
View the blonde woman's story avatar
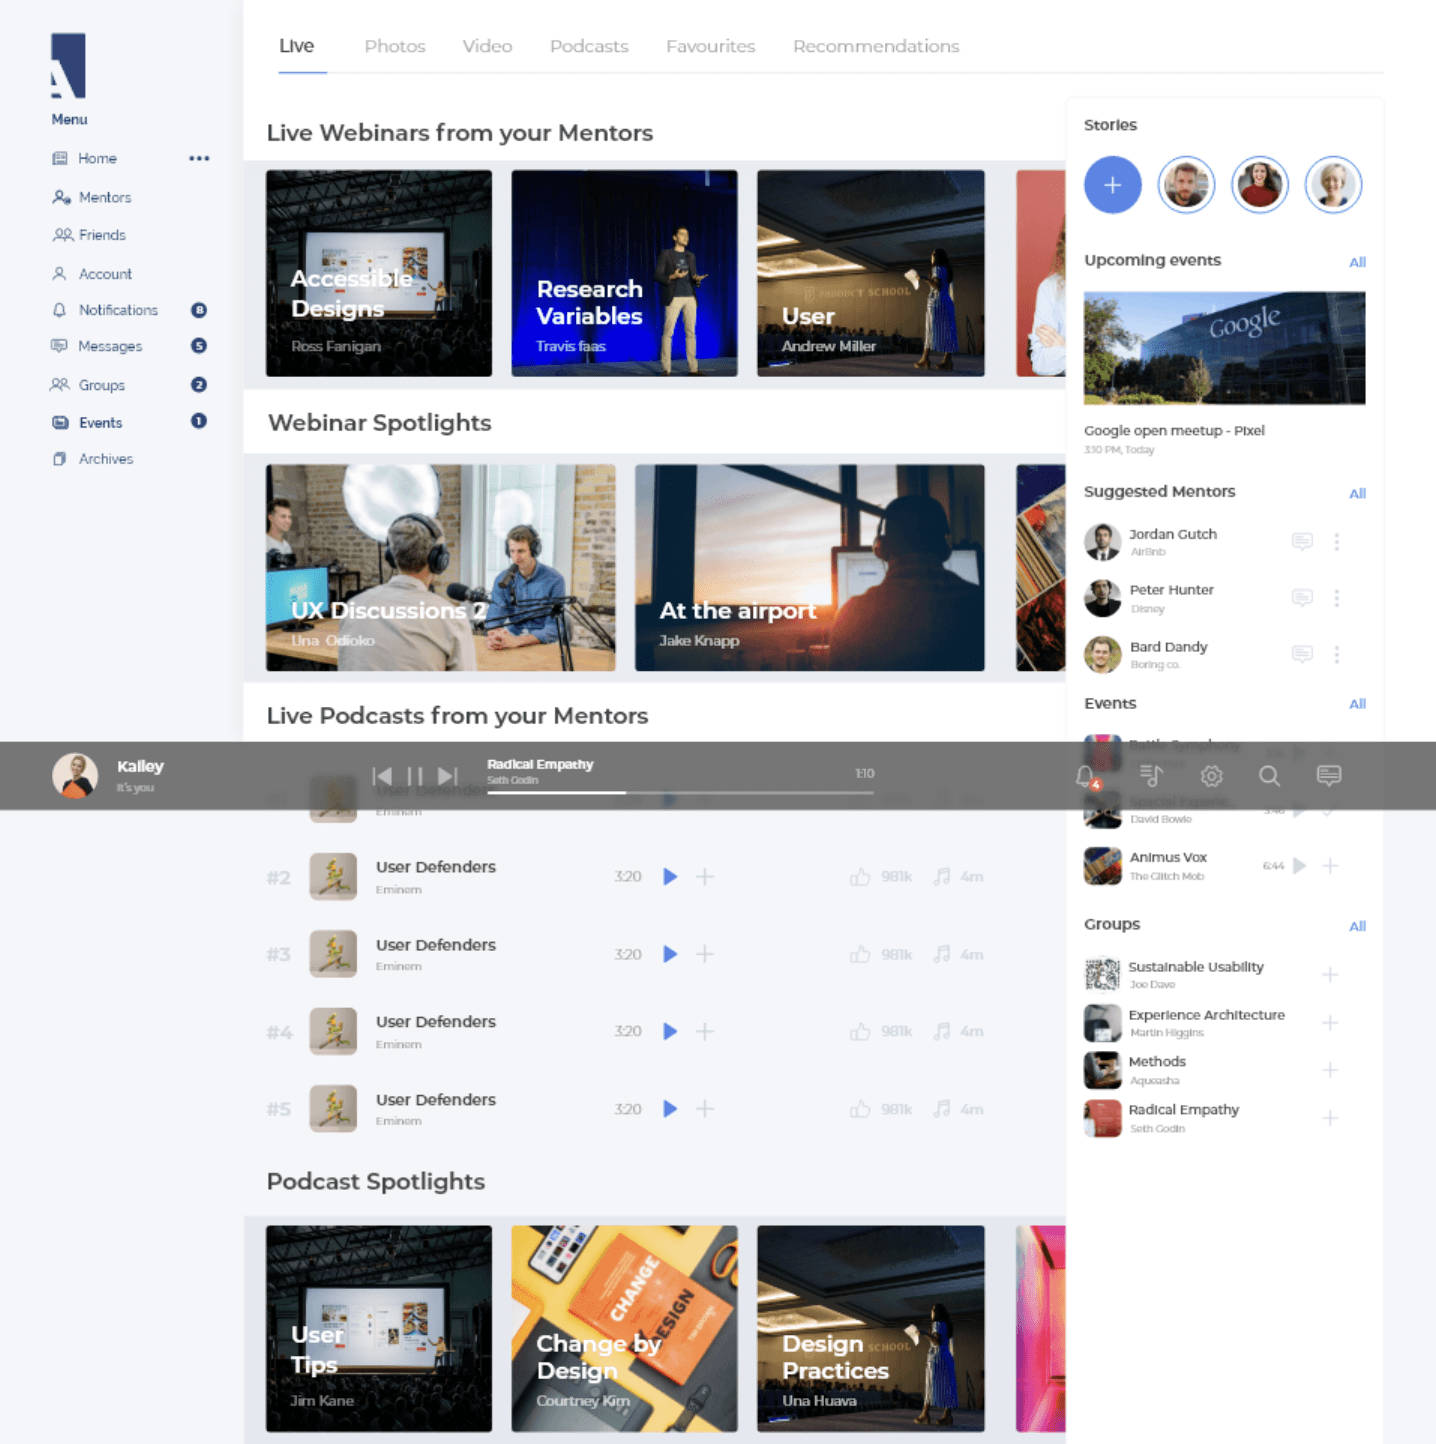point(1334,185)
